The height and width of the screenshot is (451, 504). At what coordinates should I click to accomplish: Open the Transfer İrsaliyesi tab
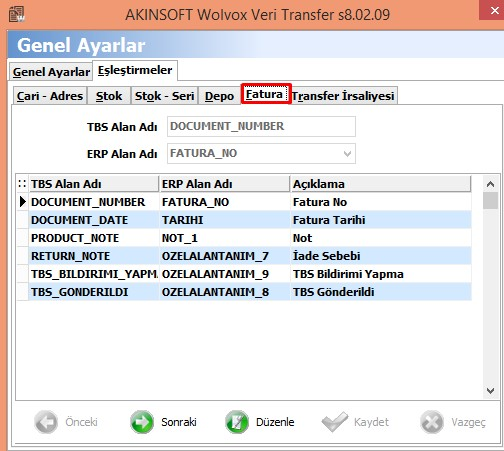(343, 96)
